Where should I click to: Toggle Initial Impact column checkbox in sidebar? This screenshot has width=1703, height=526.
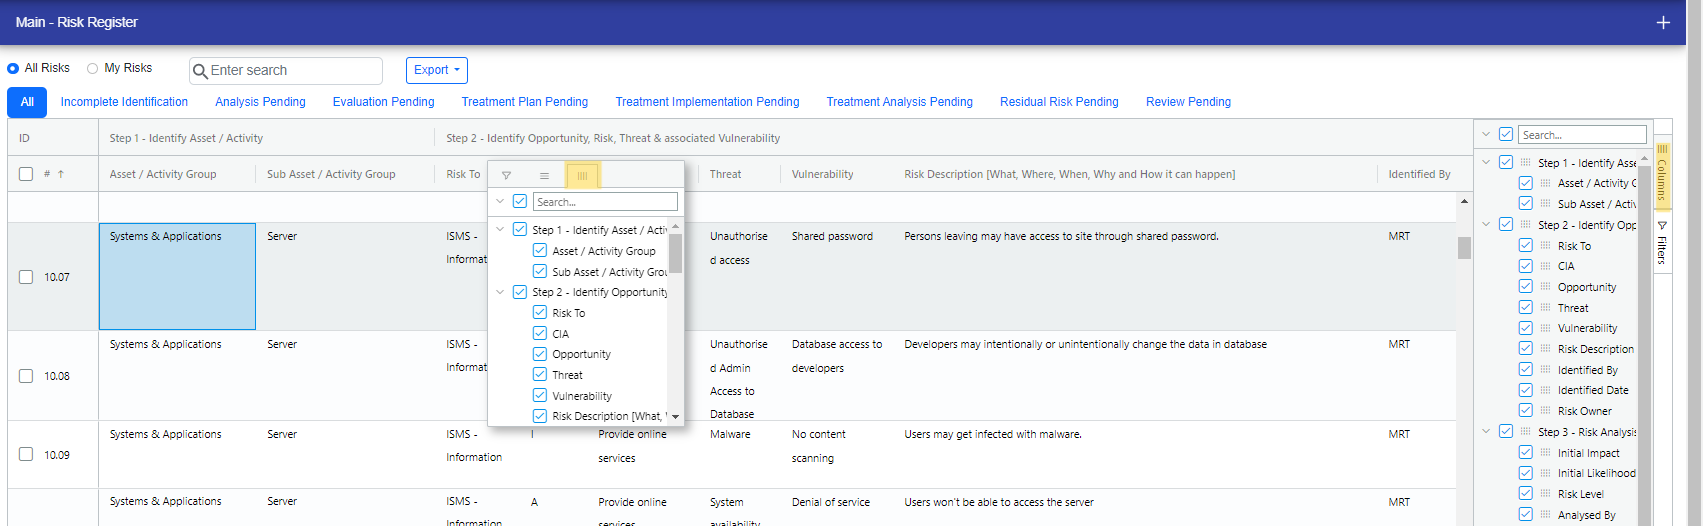tap(1525, 452)
